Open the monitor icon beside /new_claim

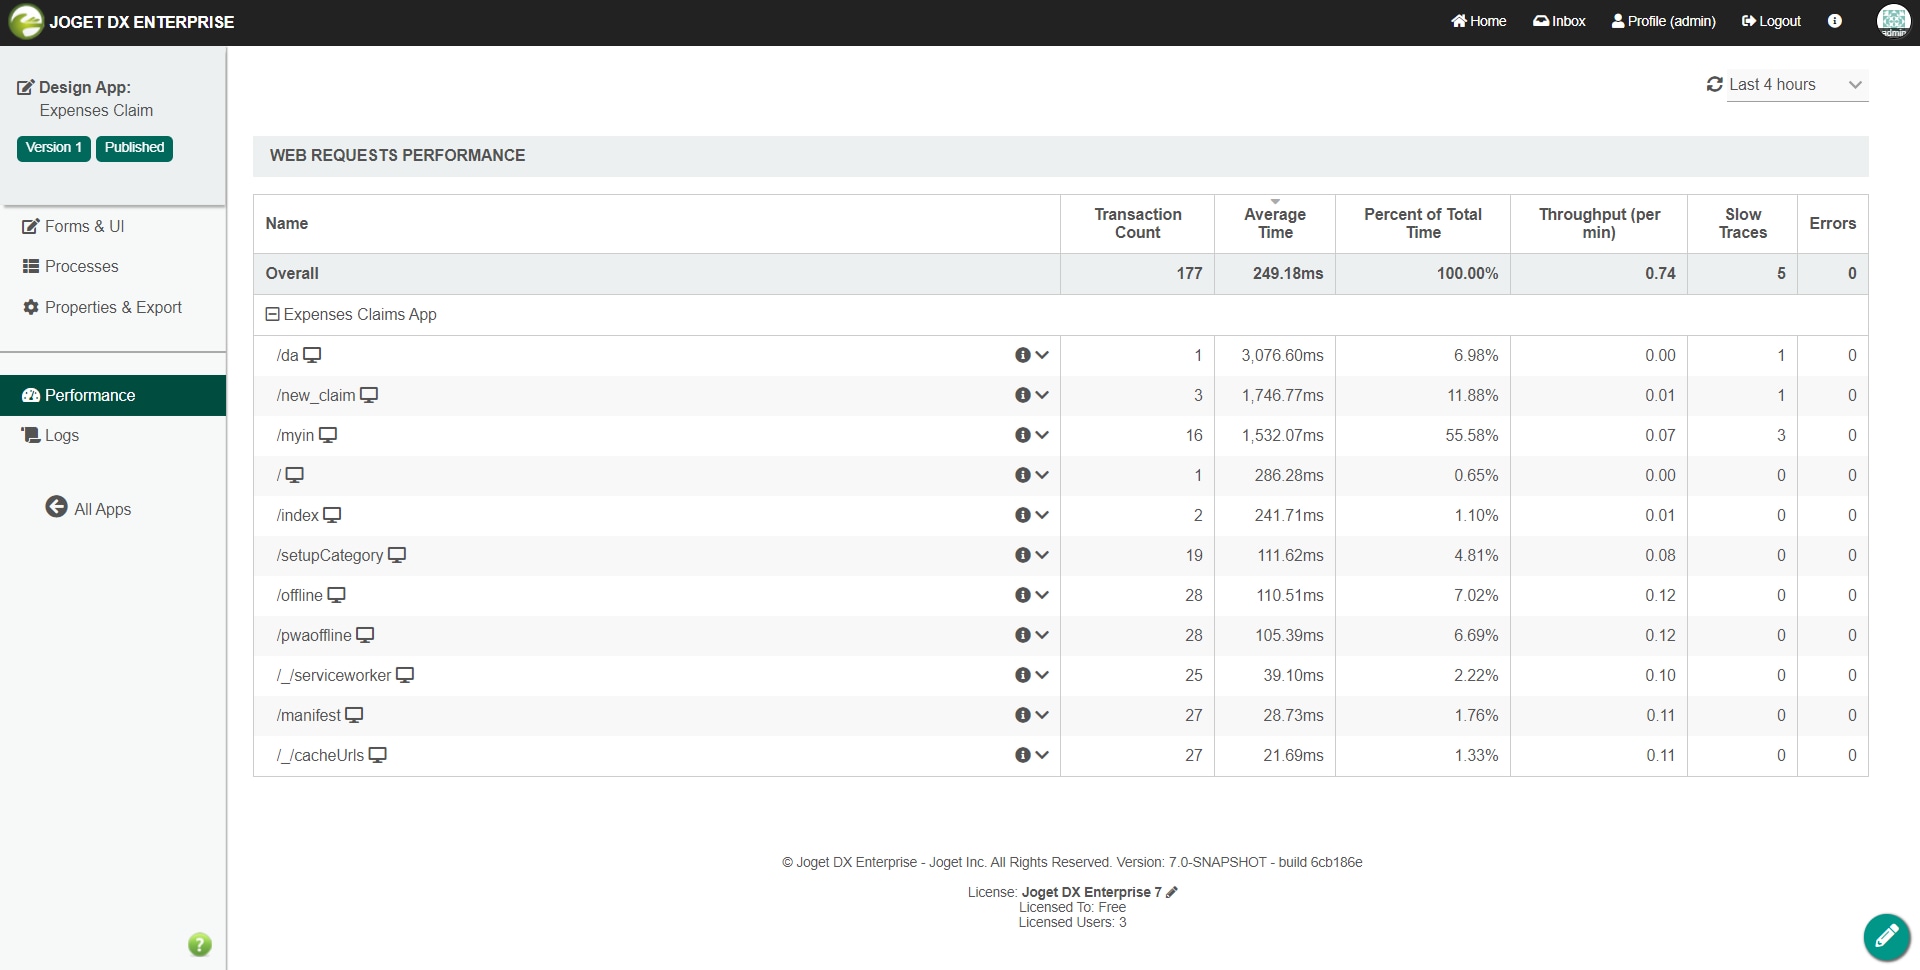coord(369,395)
